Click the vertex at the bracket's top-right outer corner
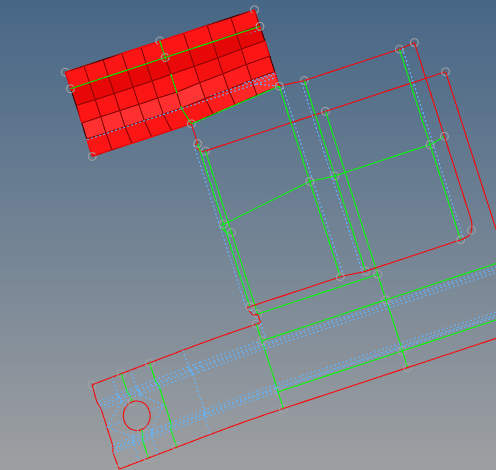 [x=414, y=42]
